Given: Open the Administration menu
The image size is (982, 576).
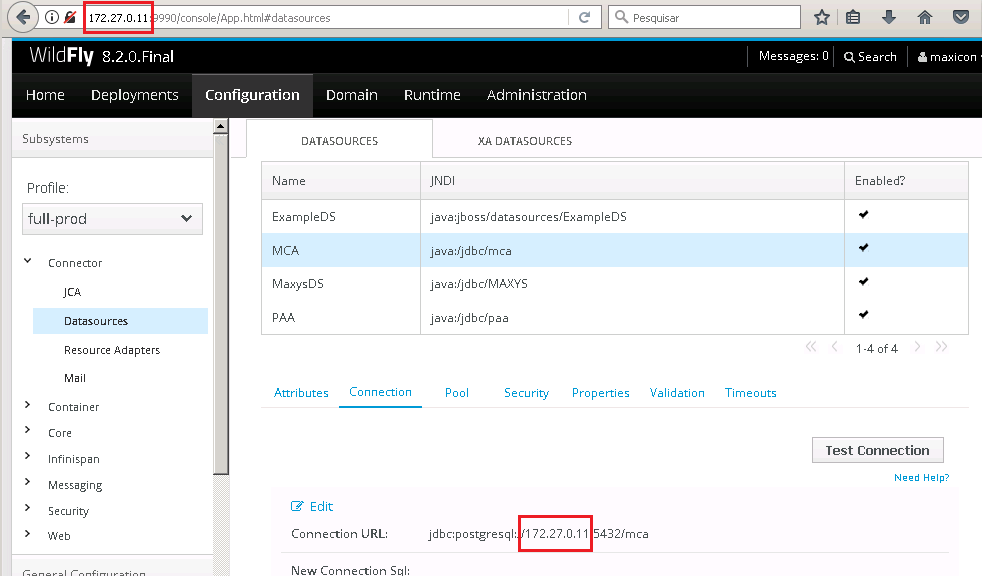Looking at the screenshot, I should (x=537, y=95).
